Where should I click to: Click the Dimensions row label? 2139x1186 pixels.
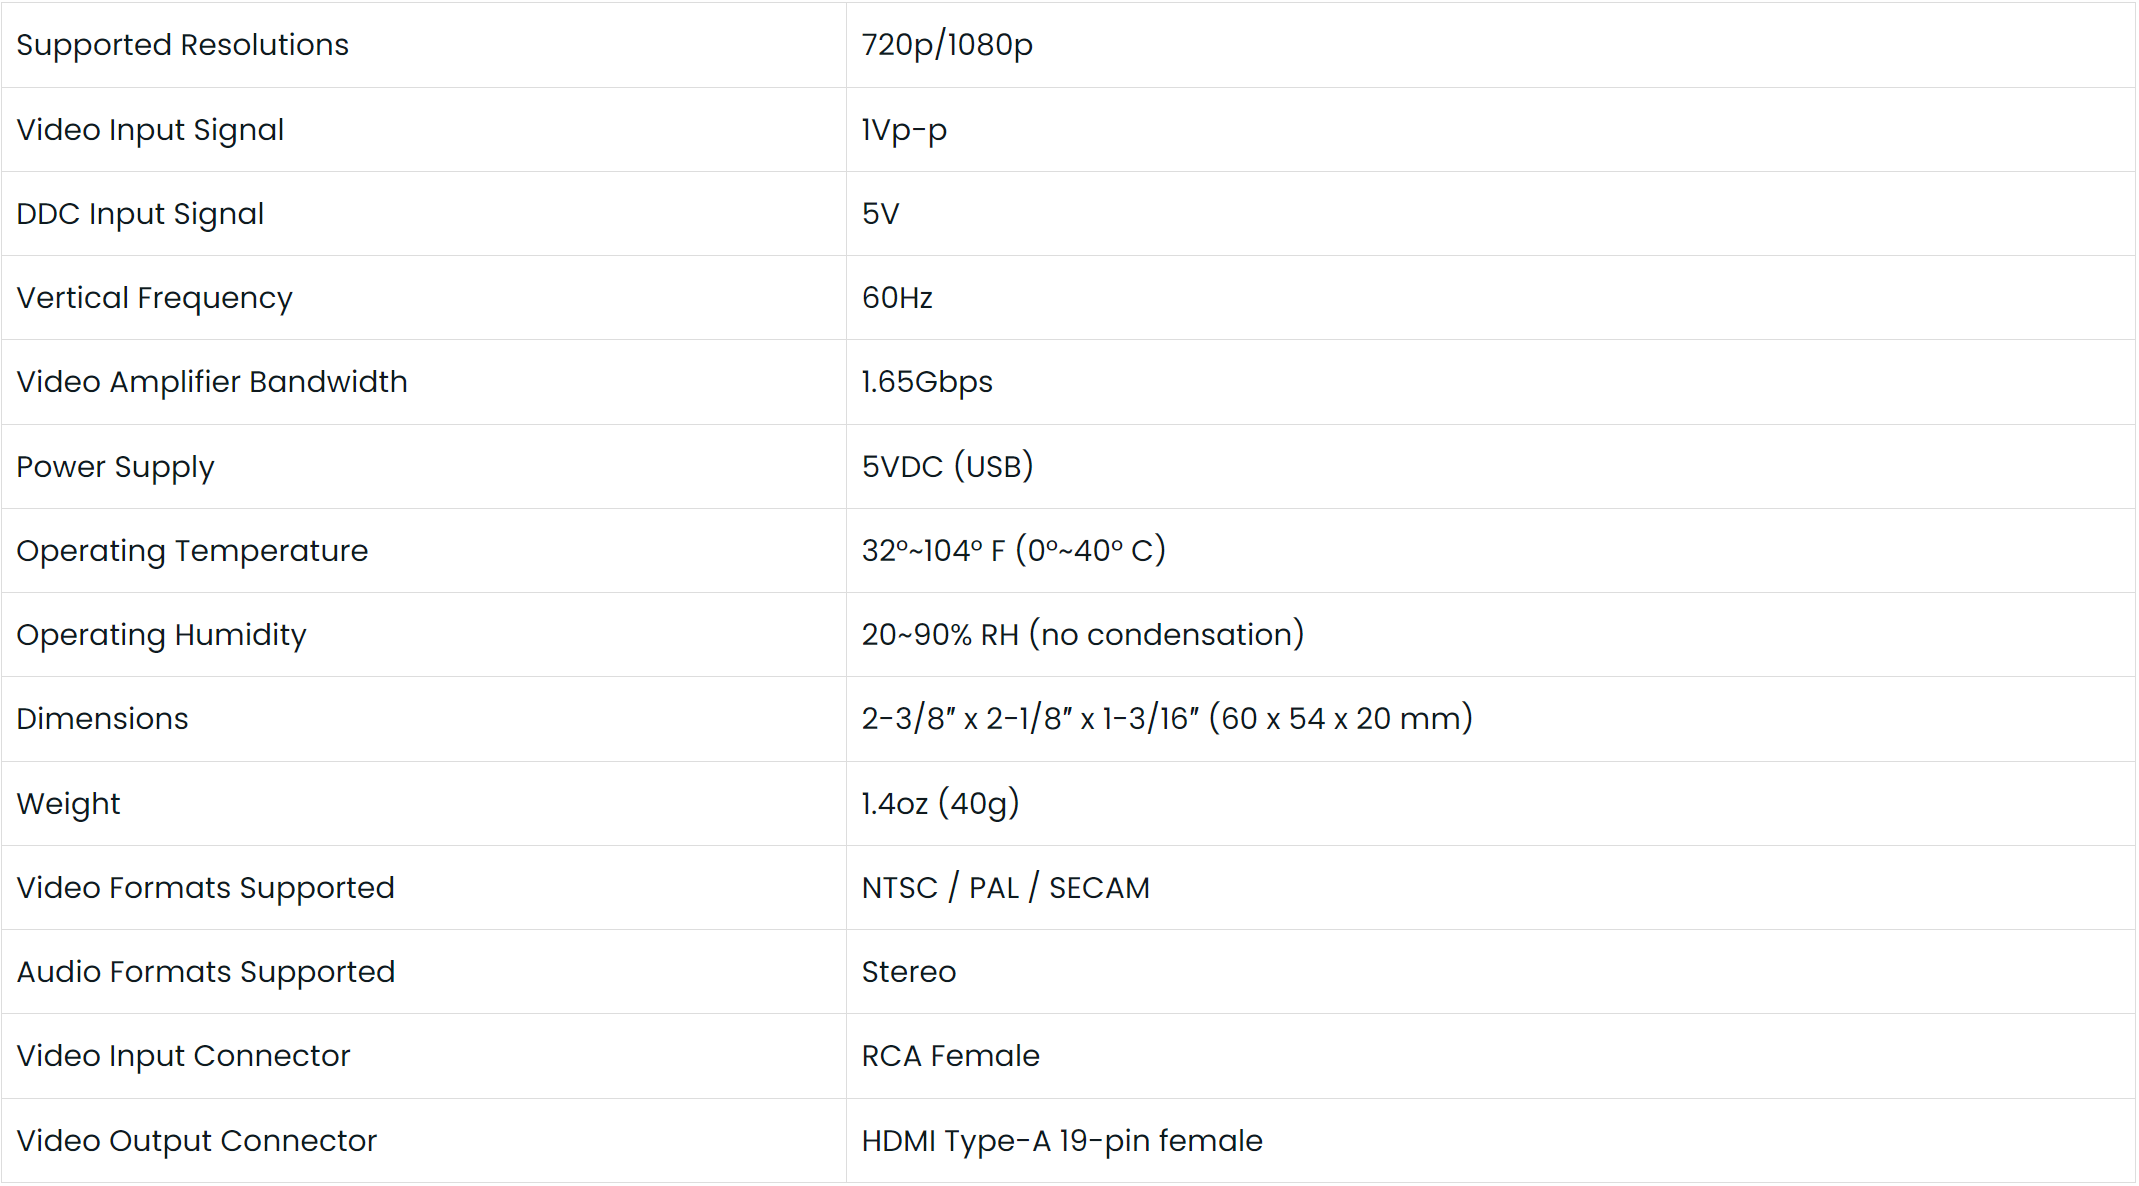point(102,719)
